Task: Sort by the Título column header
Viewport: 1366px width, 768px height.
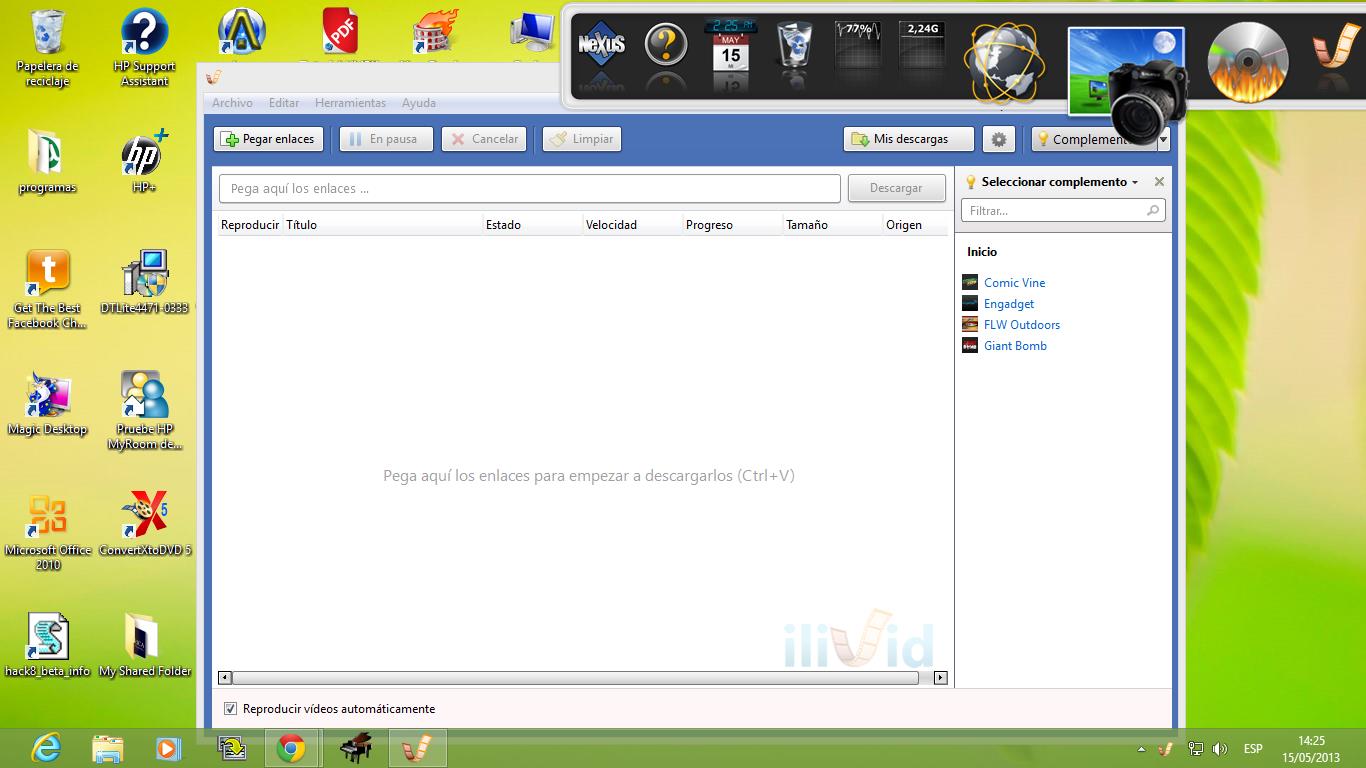Action: pyautogui.click(x=383, y=225)
